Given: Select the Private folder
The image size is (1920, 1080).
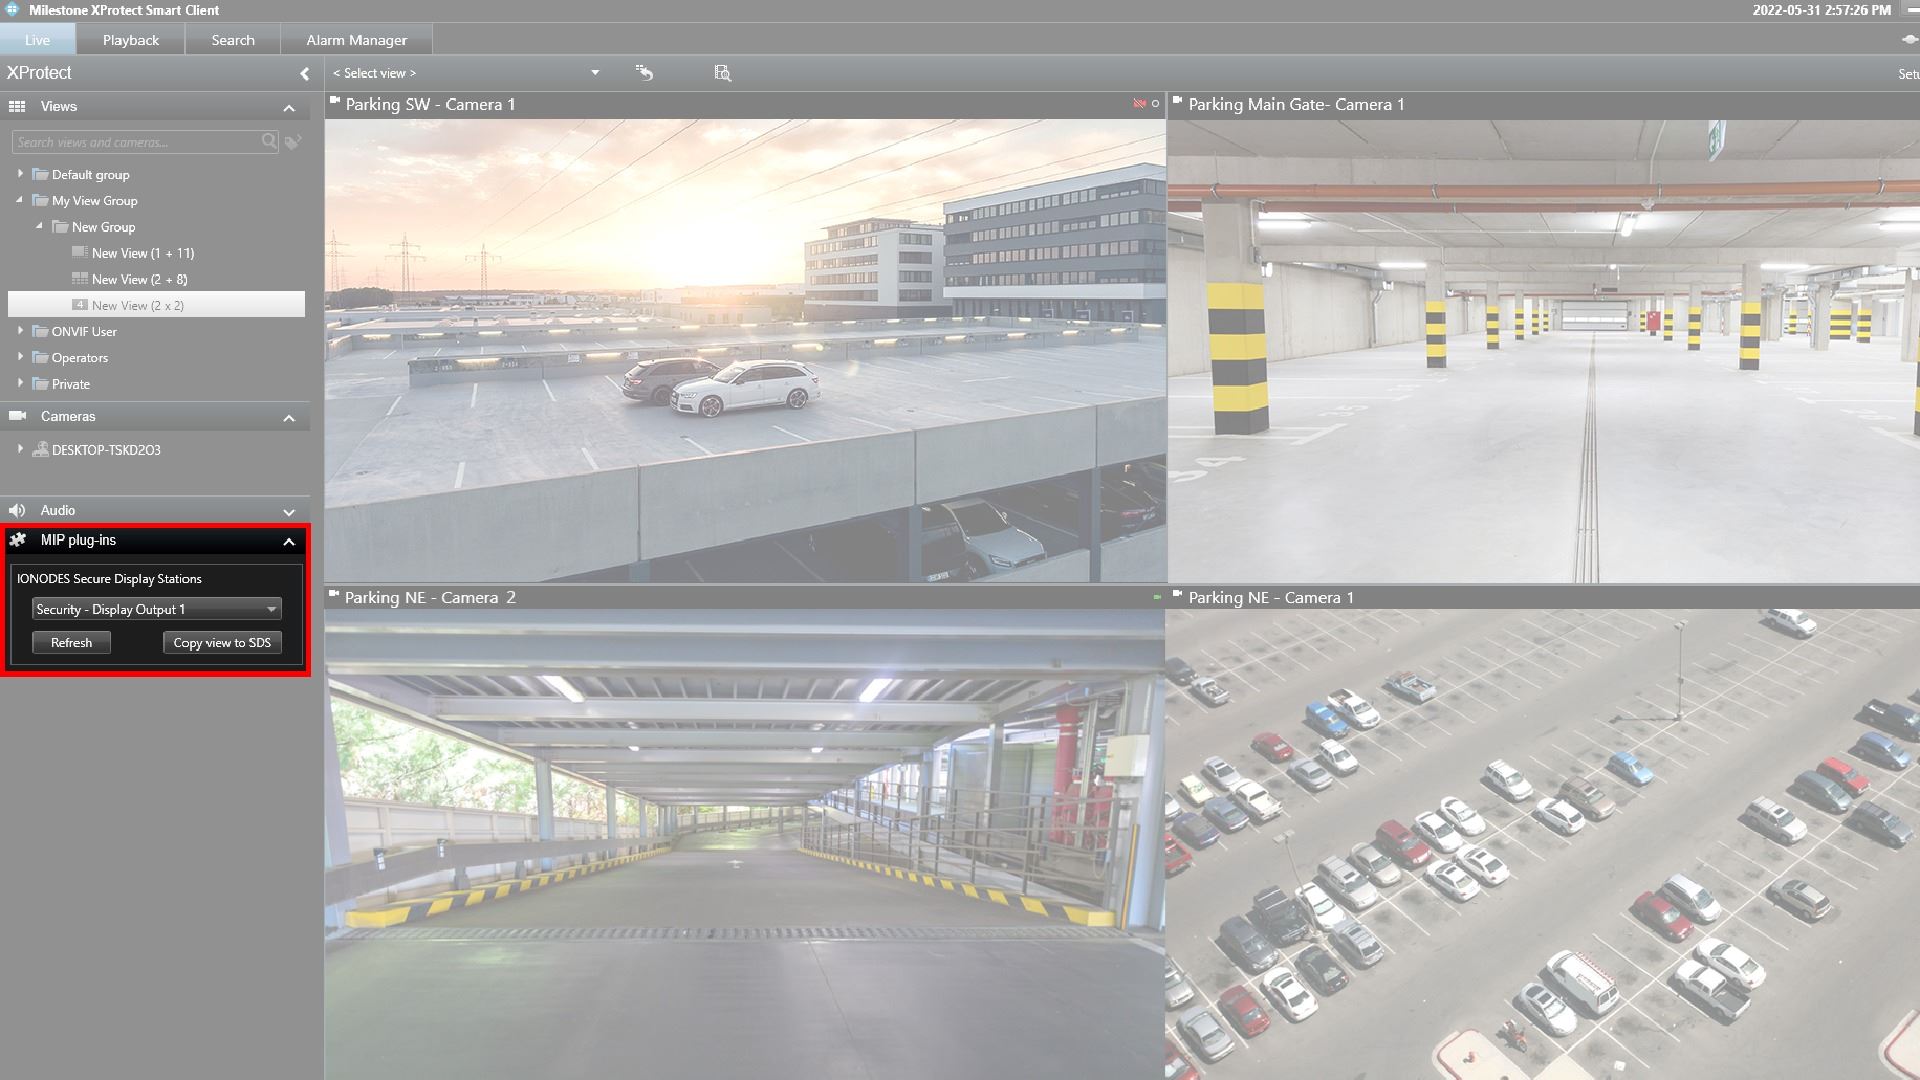Looking at the screenshot, I should pyautogui.click(x=61, y=384).
